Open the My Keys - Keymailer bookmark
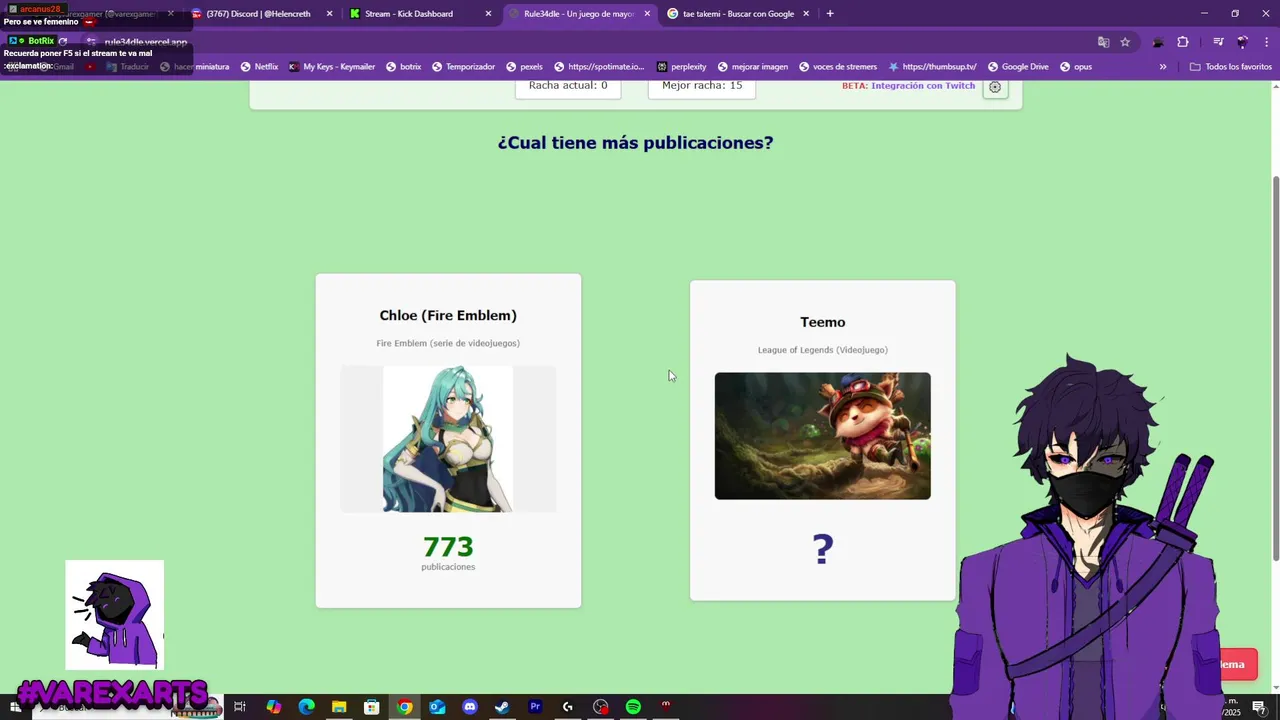1280x720 pixels. (x=332, y=67)
